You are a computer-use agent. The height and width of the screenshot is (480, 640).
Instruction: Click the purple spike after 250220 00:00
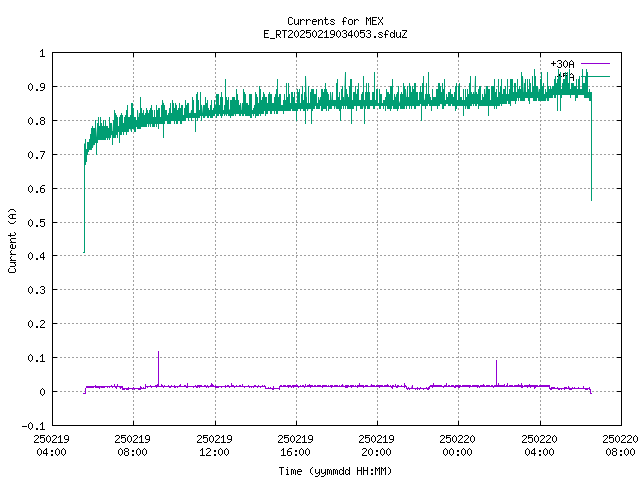[496, 372]
